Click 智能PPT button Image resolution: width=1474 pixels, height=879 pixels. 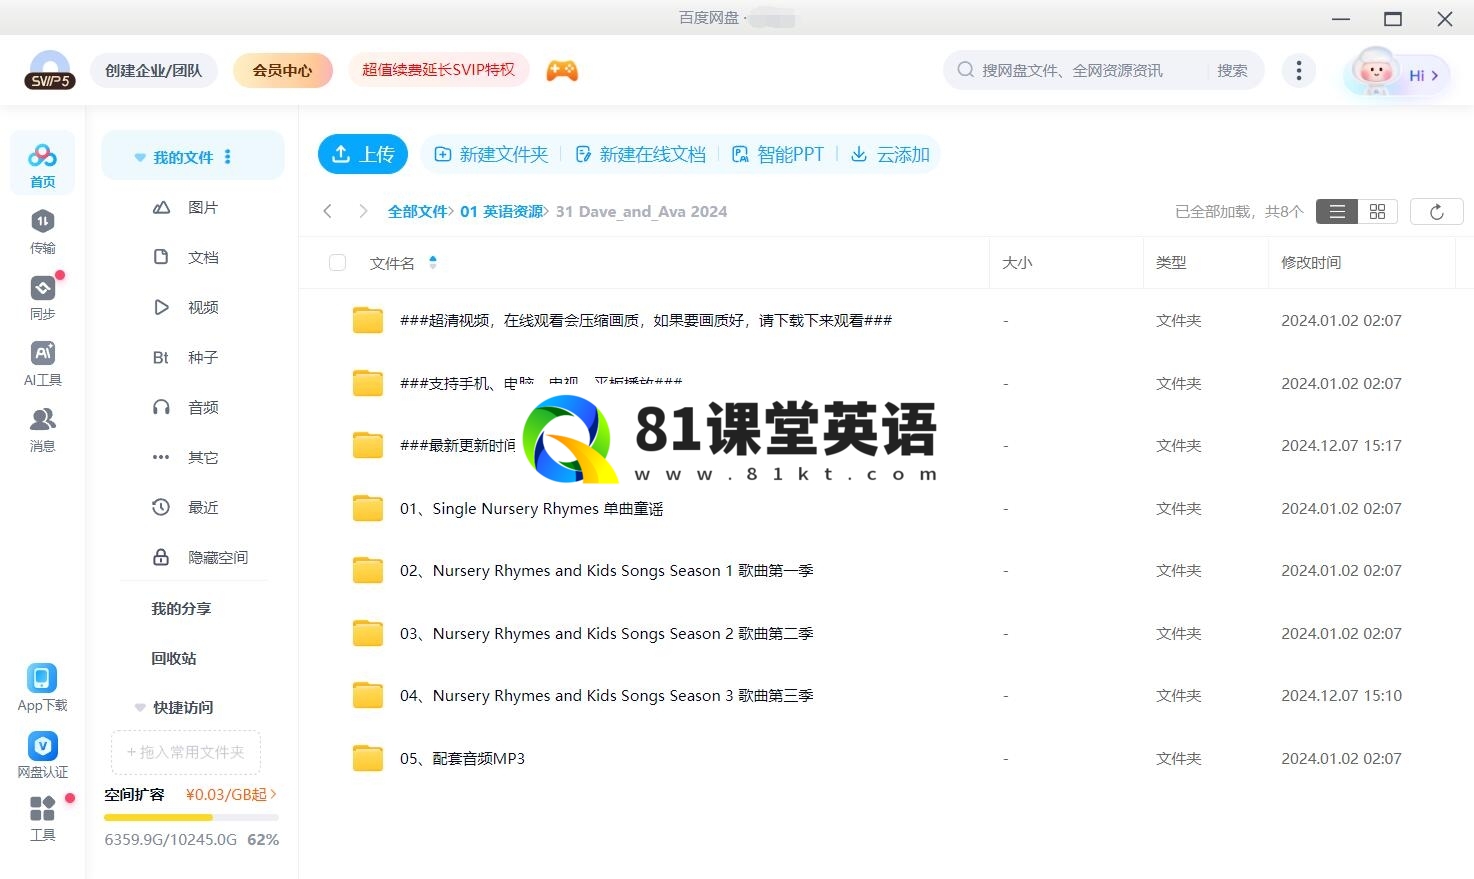[778, 154]
